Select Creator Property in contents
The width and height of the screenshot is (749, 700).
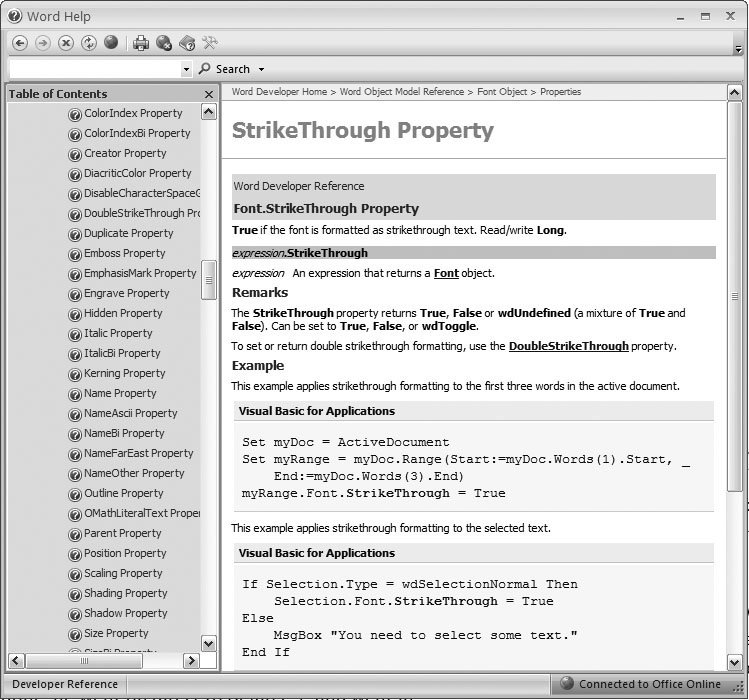tap(125, 153)
